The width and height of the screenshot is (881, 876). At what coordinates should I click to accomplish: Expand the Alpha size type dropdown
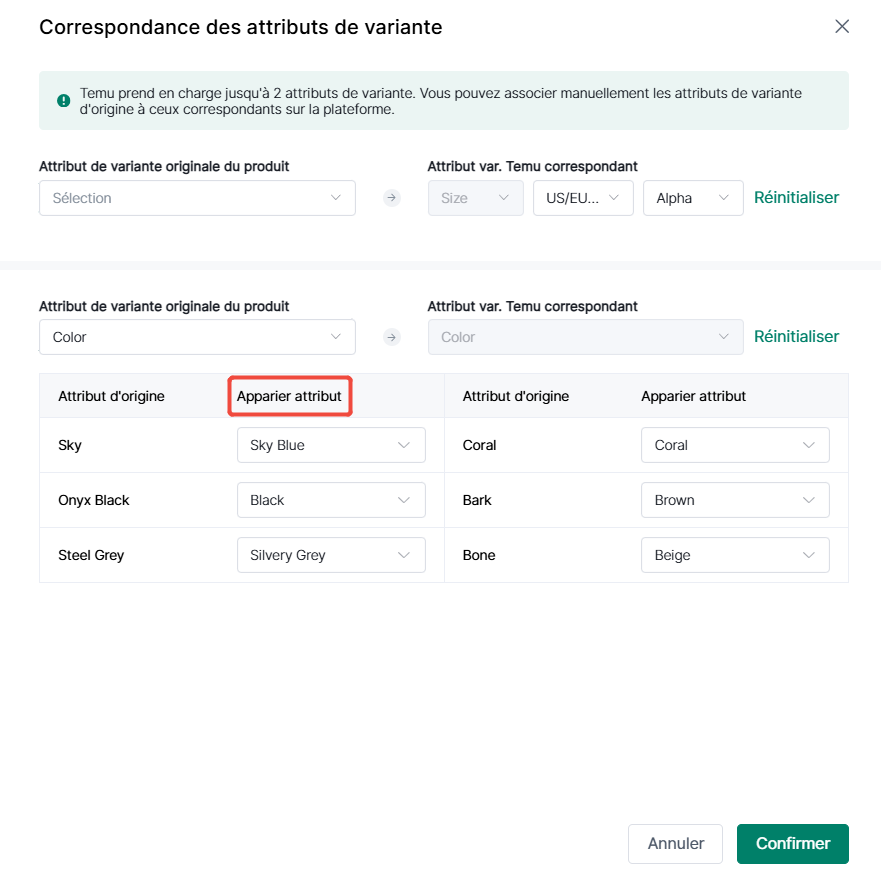(x=693, y=198)
